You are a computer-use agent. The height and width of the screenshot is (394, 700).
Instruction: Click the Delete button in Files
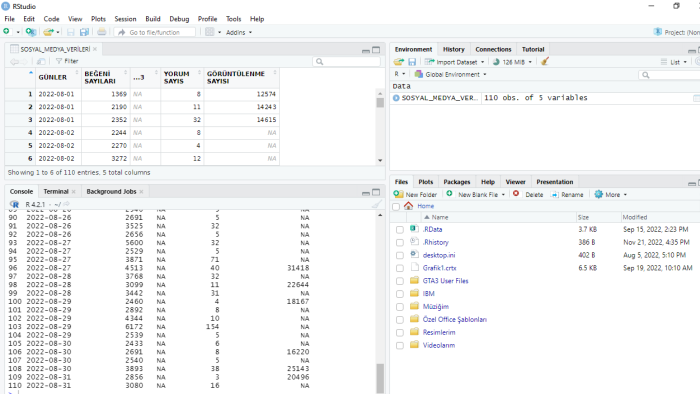click(528, 195)
